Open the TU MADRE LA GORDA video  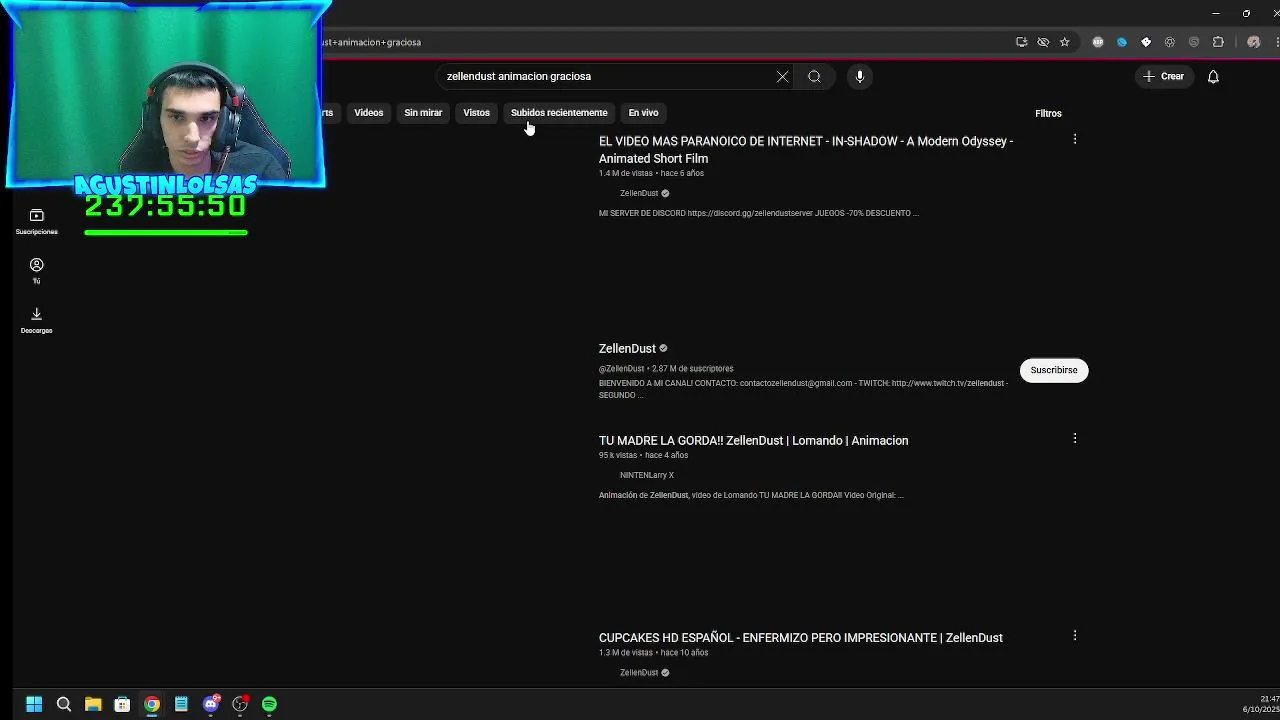pyautogui.click(x=753, y=440)
